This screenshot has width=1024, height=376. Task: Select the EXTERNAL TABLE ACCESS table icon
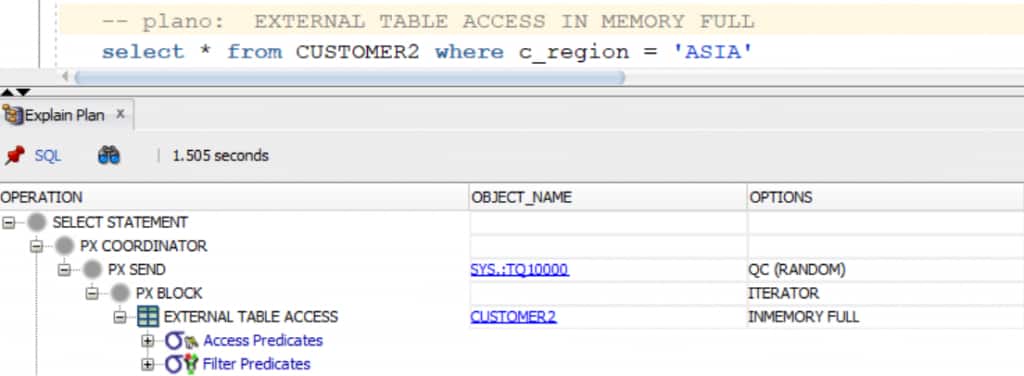tap(148, 317)
